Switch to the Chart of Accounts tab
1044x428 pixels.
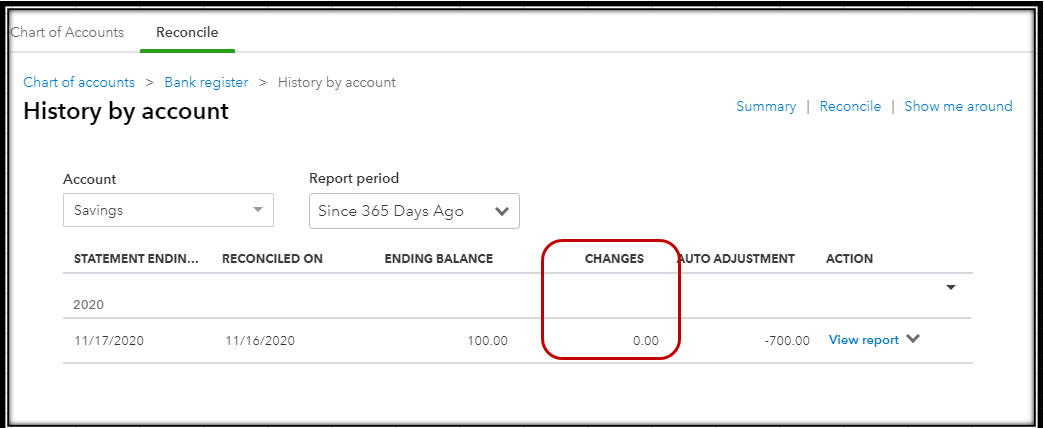pos(67,32)
